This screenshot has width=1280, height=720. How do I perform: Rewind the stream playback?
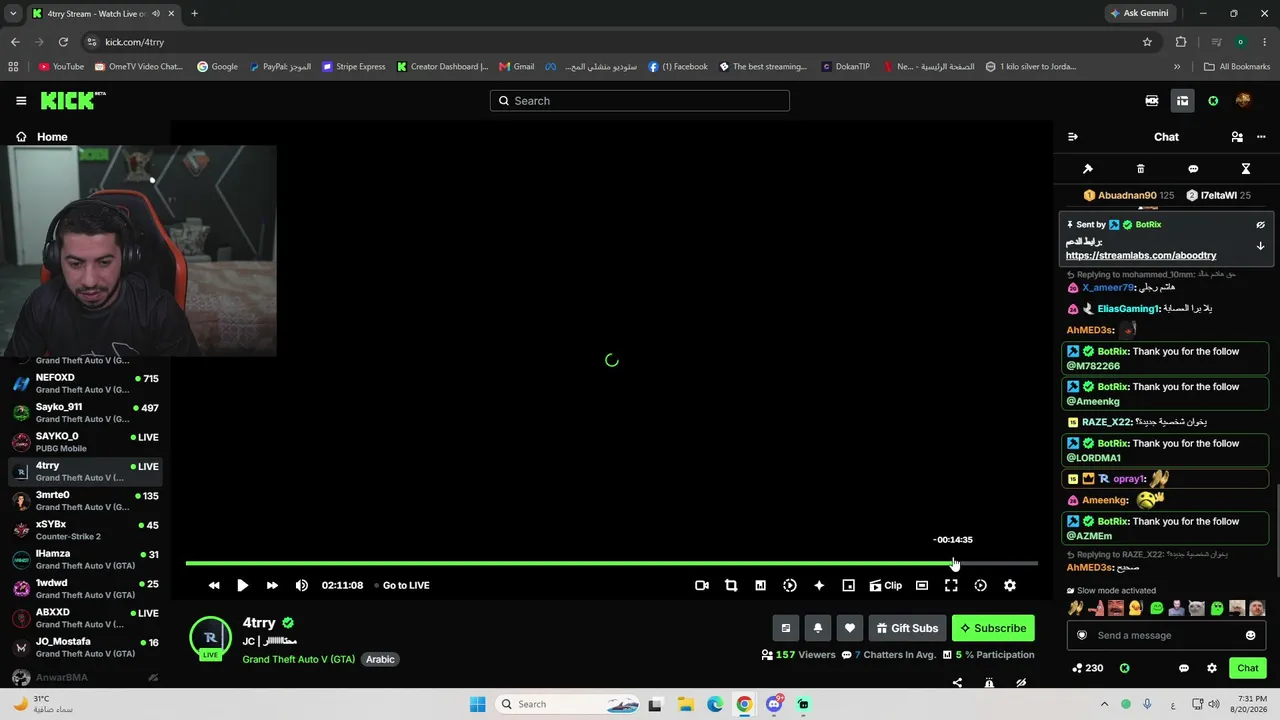(x=214, y=585)
